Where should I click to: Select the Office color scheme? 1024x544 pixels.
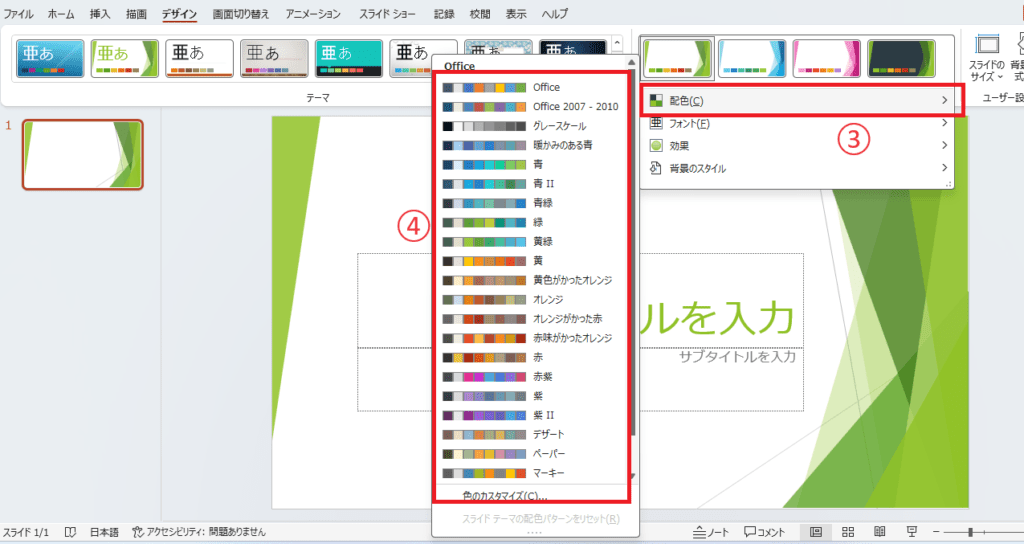532,88
